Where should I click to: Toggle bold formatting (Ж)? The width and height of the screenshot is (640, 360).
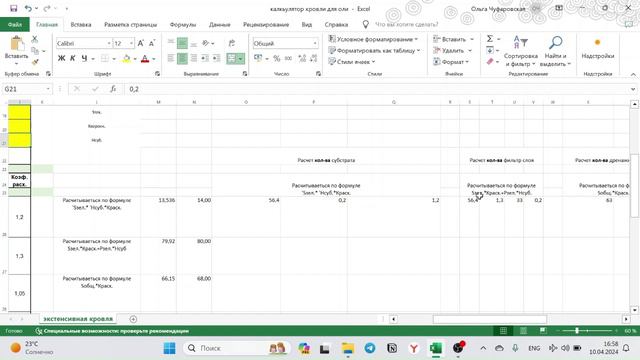61,58
